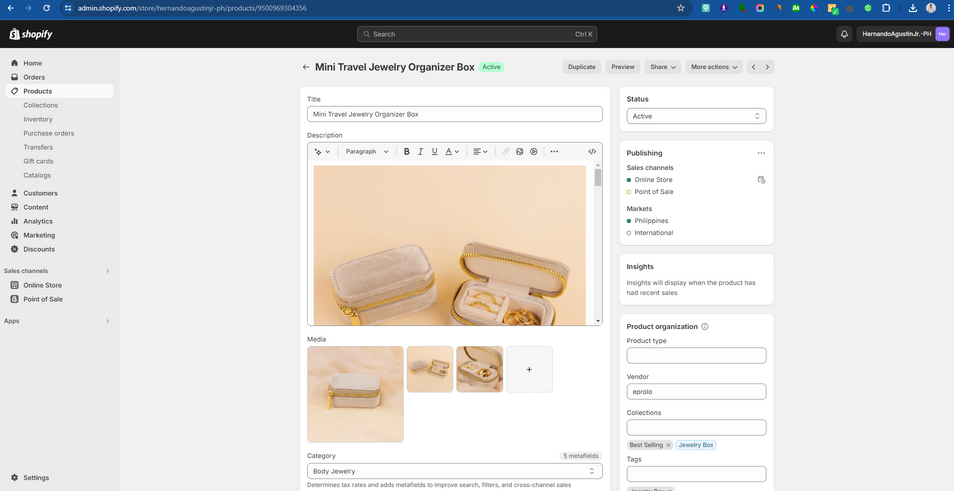The image size is (954, 491).
Task: Click the Title input field
Action: click(454, 114)
